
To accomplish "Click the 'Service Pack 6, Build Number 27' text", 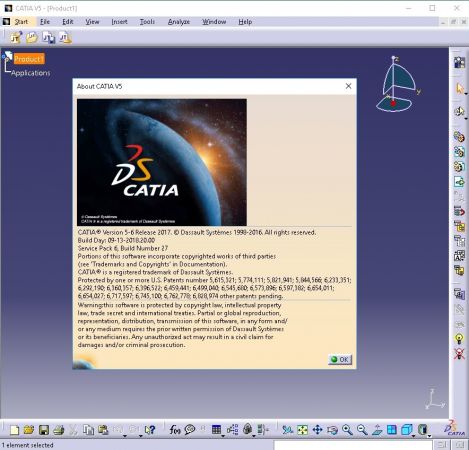I will (123, 248).
